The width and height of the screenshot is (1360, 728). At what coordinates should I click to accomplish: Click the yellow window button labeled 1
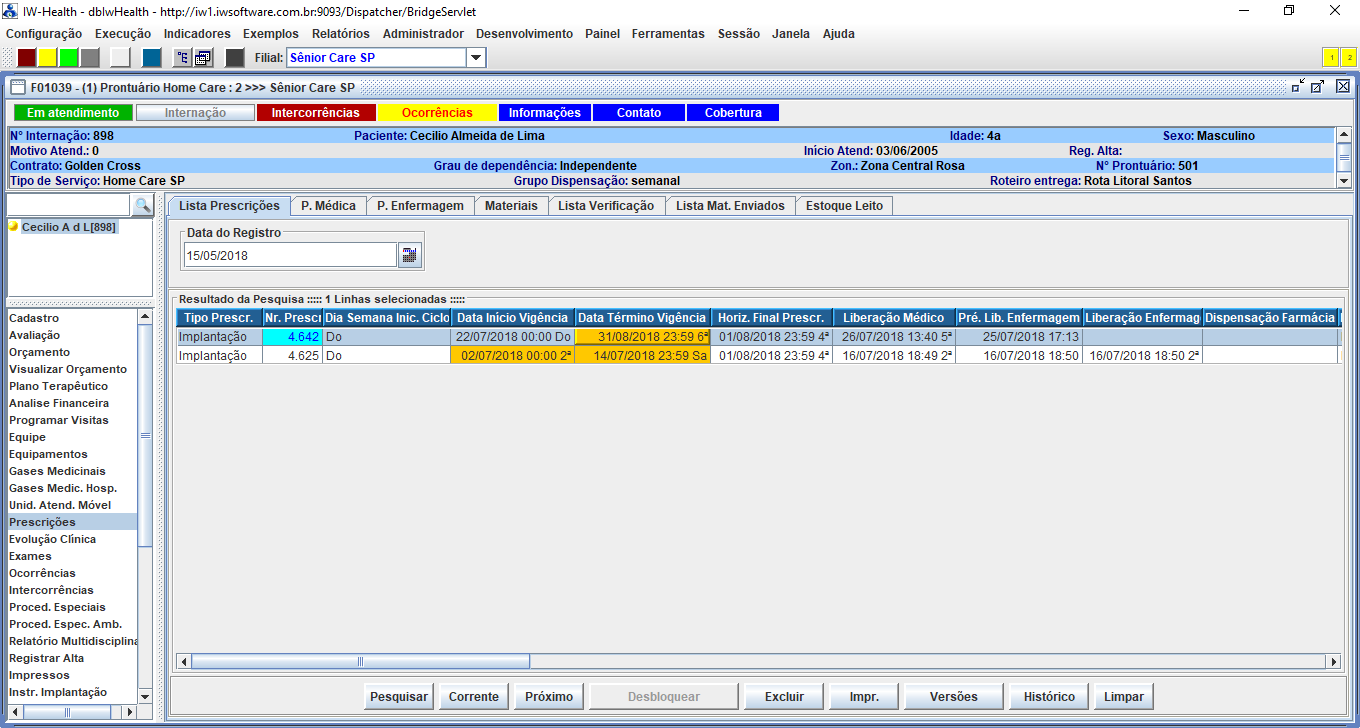point(1331,58)
